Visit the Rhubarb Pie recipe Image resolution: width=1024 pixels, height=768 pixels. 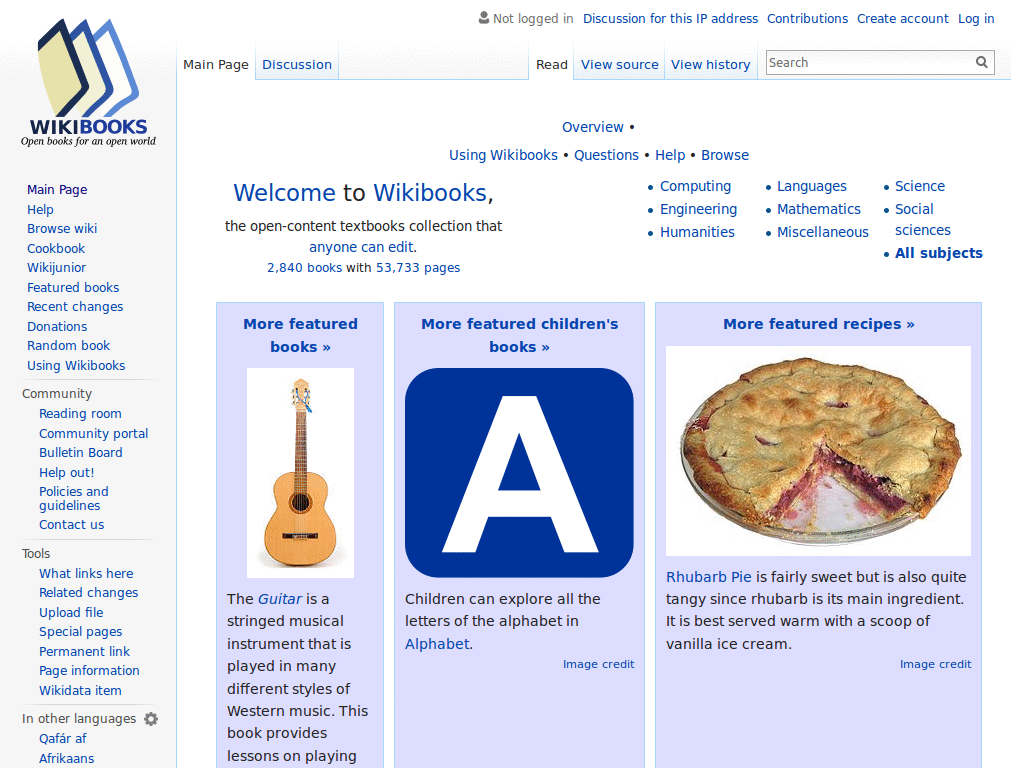point(709,577)
